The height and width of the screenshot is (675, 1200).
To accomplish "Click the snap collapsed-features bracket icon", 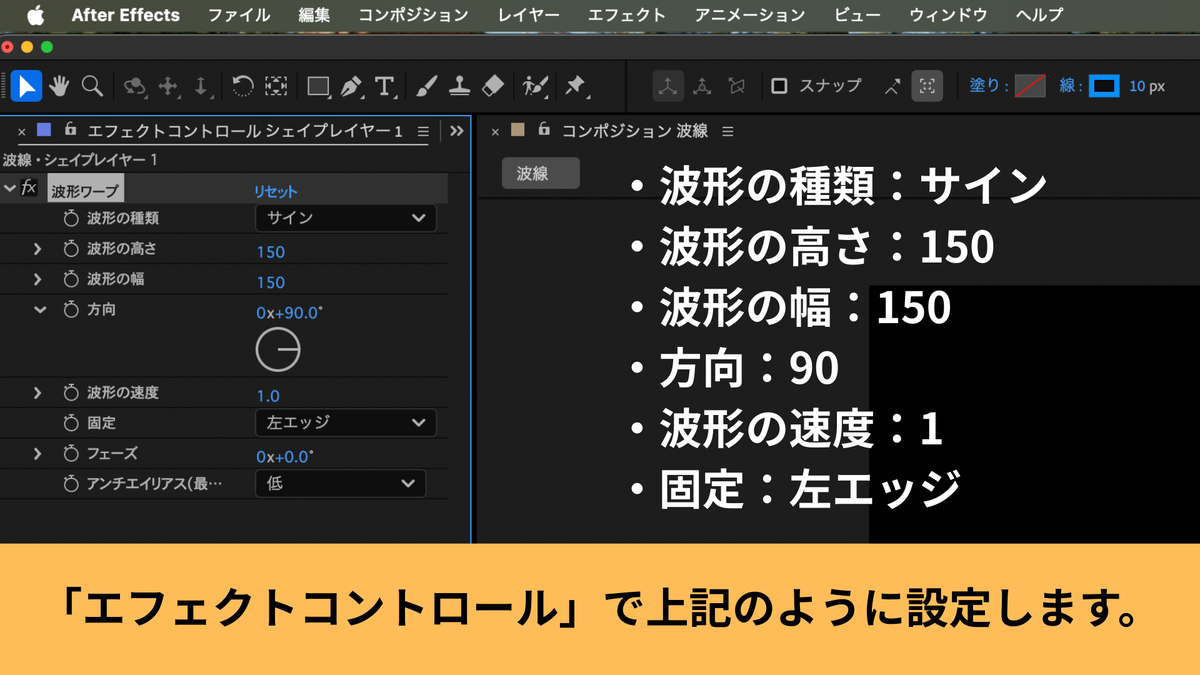I will pos(927,86).
